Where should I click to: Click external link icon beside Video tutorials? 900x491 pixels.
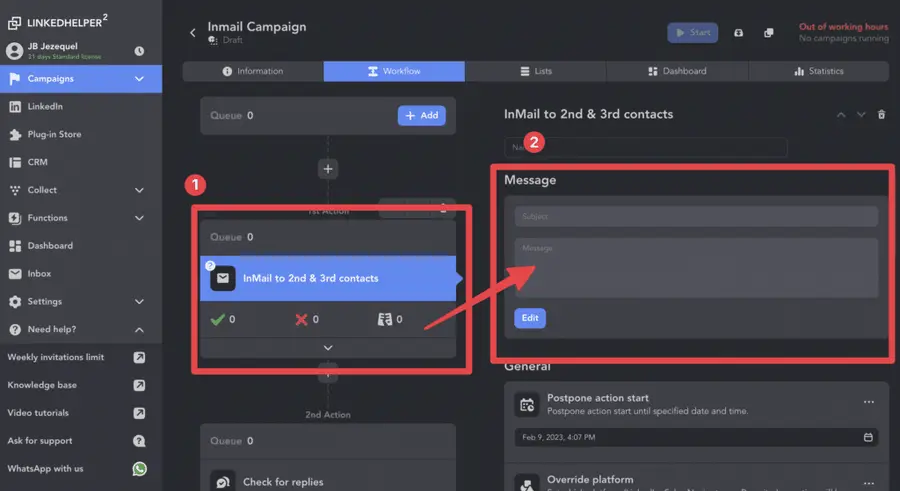click(x=139, y=413)
